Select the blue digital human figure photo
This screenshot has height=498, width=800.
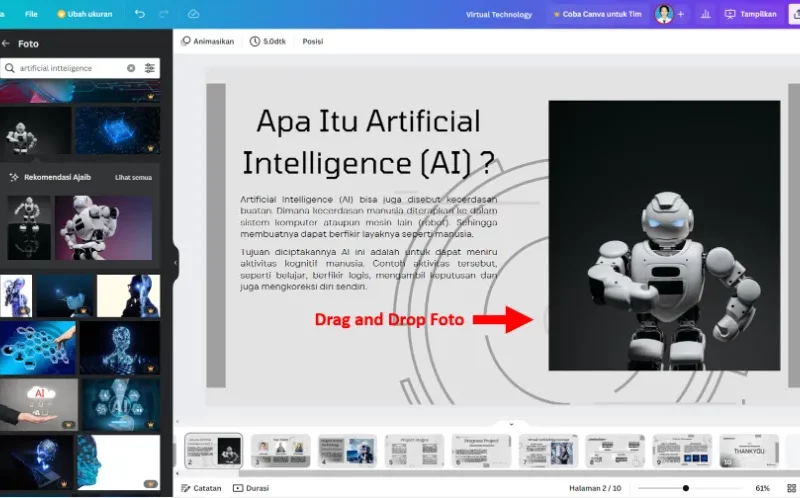[x=120, y=348]
